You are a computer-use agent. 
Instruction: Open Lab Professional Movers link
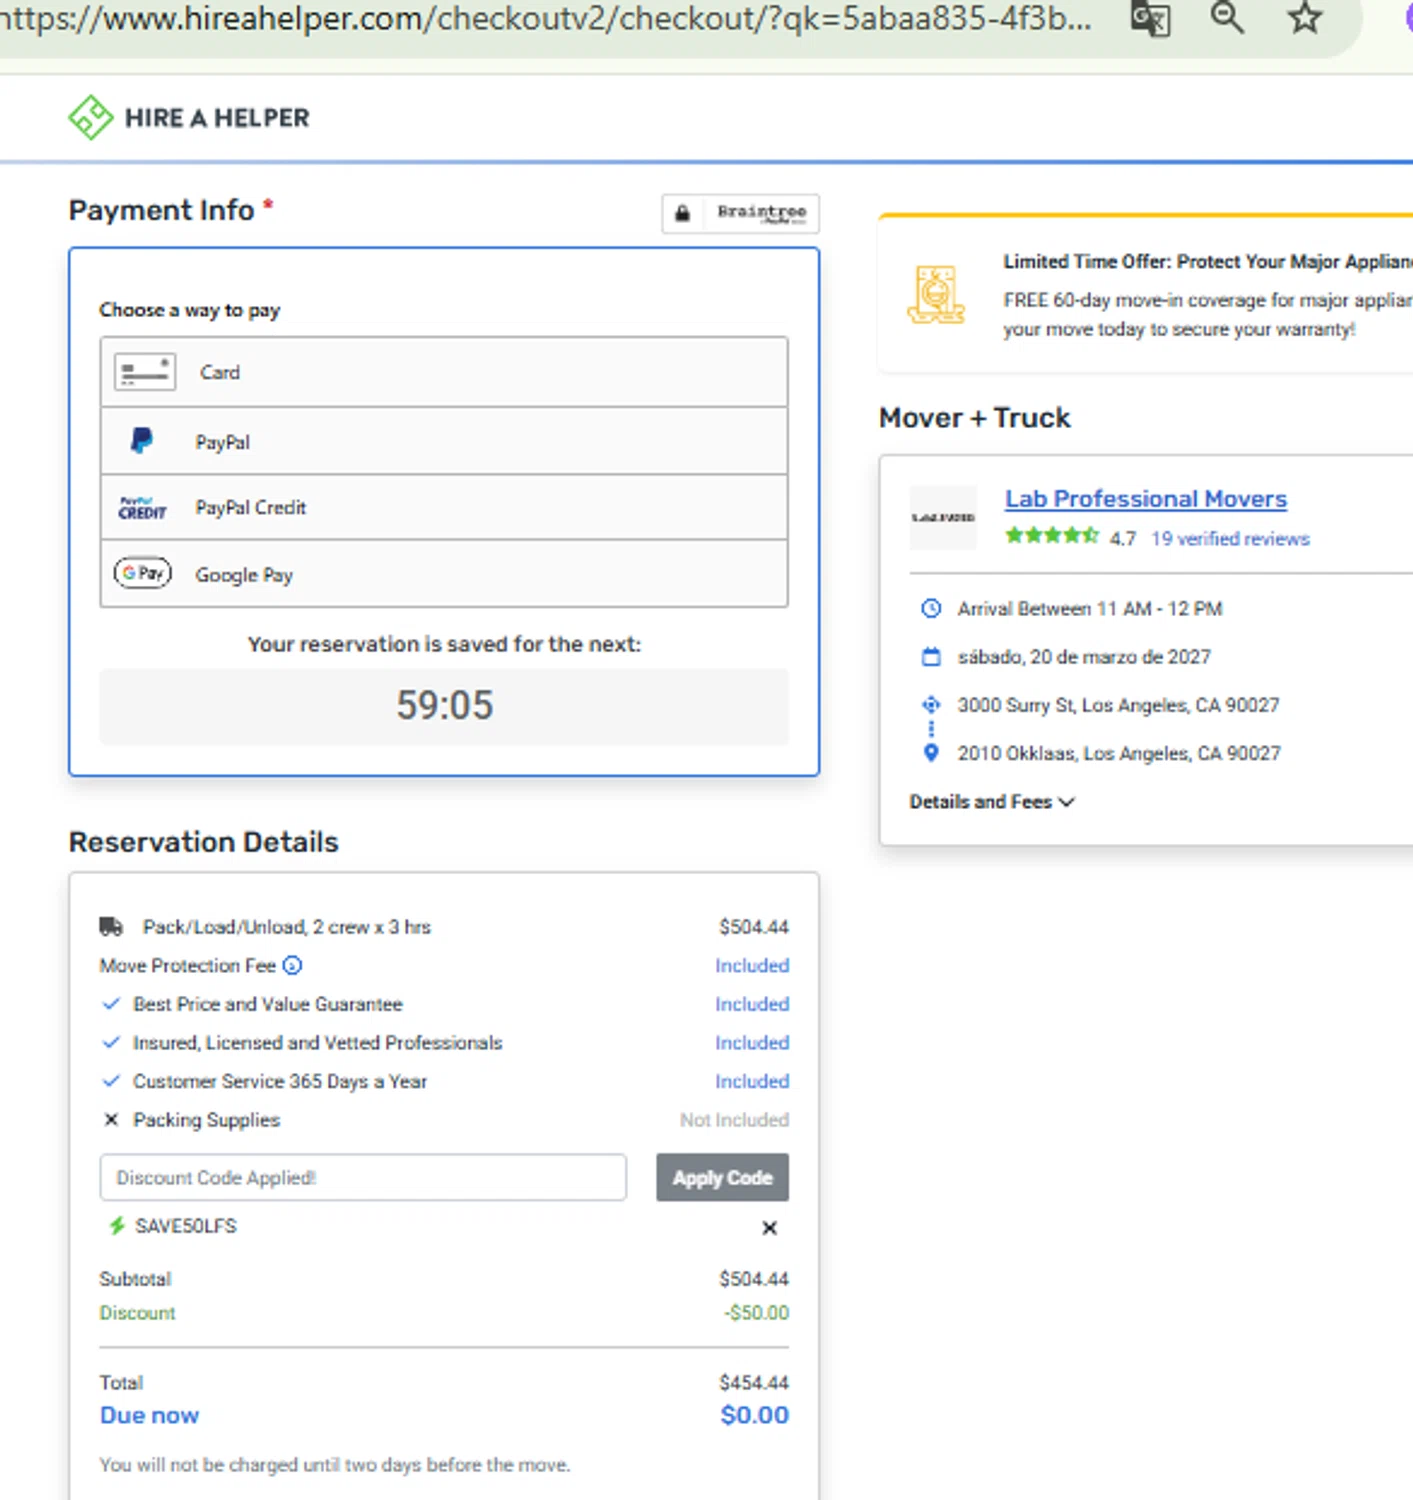click(x=1145, y=498)
